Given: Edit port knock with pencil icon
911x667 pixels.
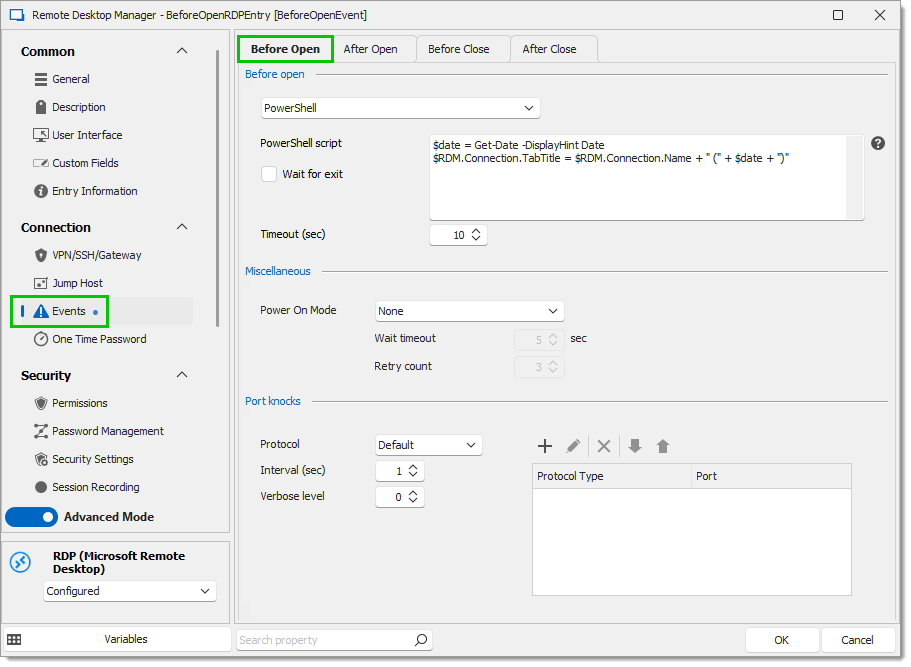Looking at the screenshot, I should coord(573,446).
